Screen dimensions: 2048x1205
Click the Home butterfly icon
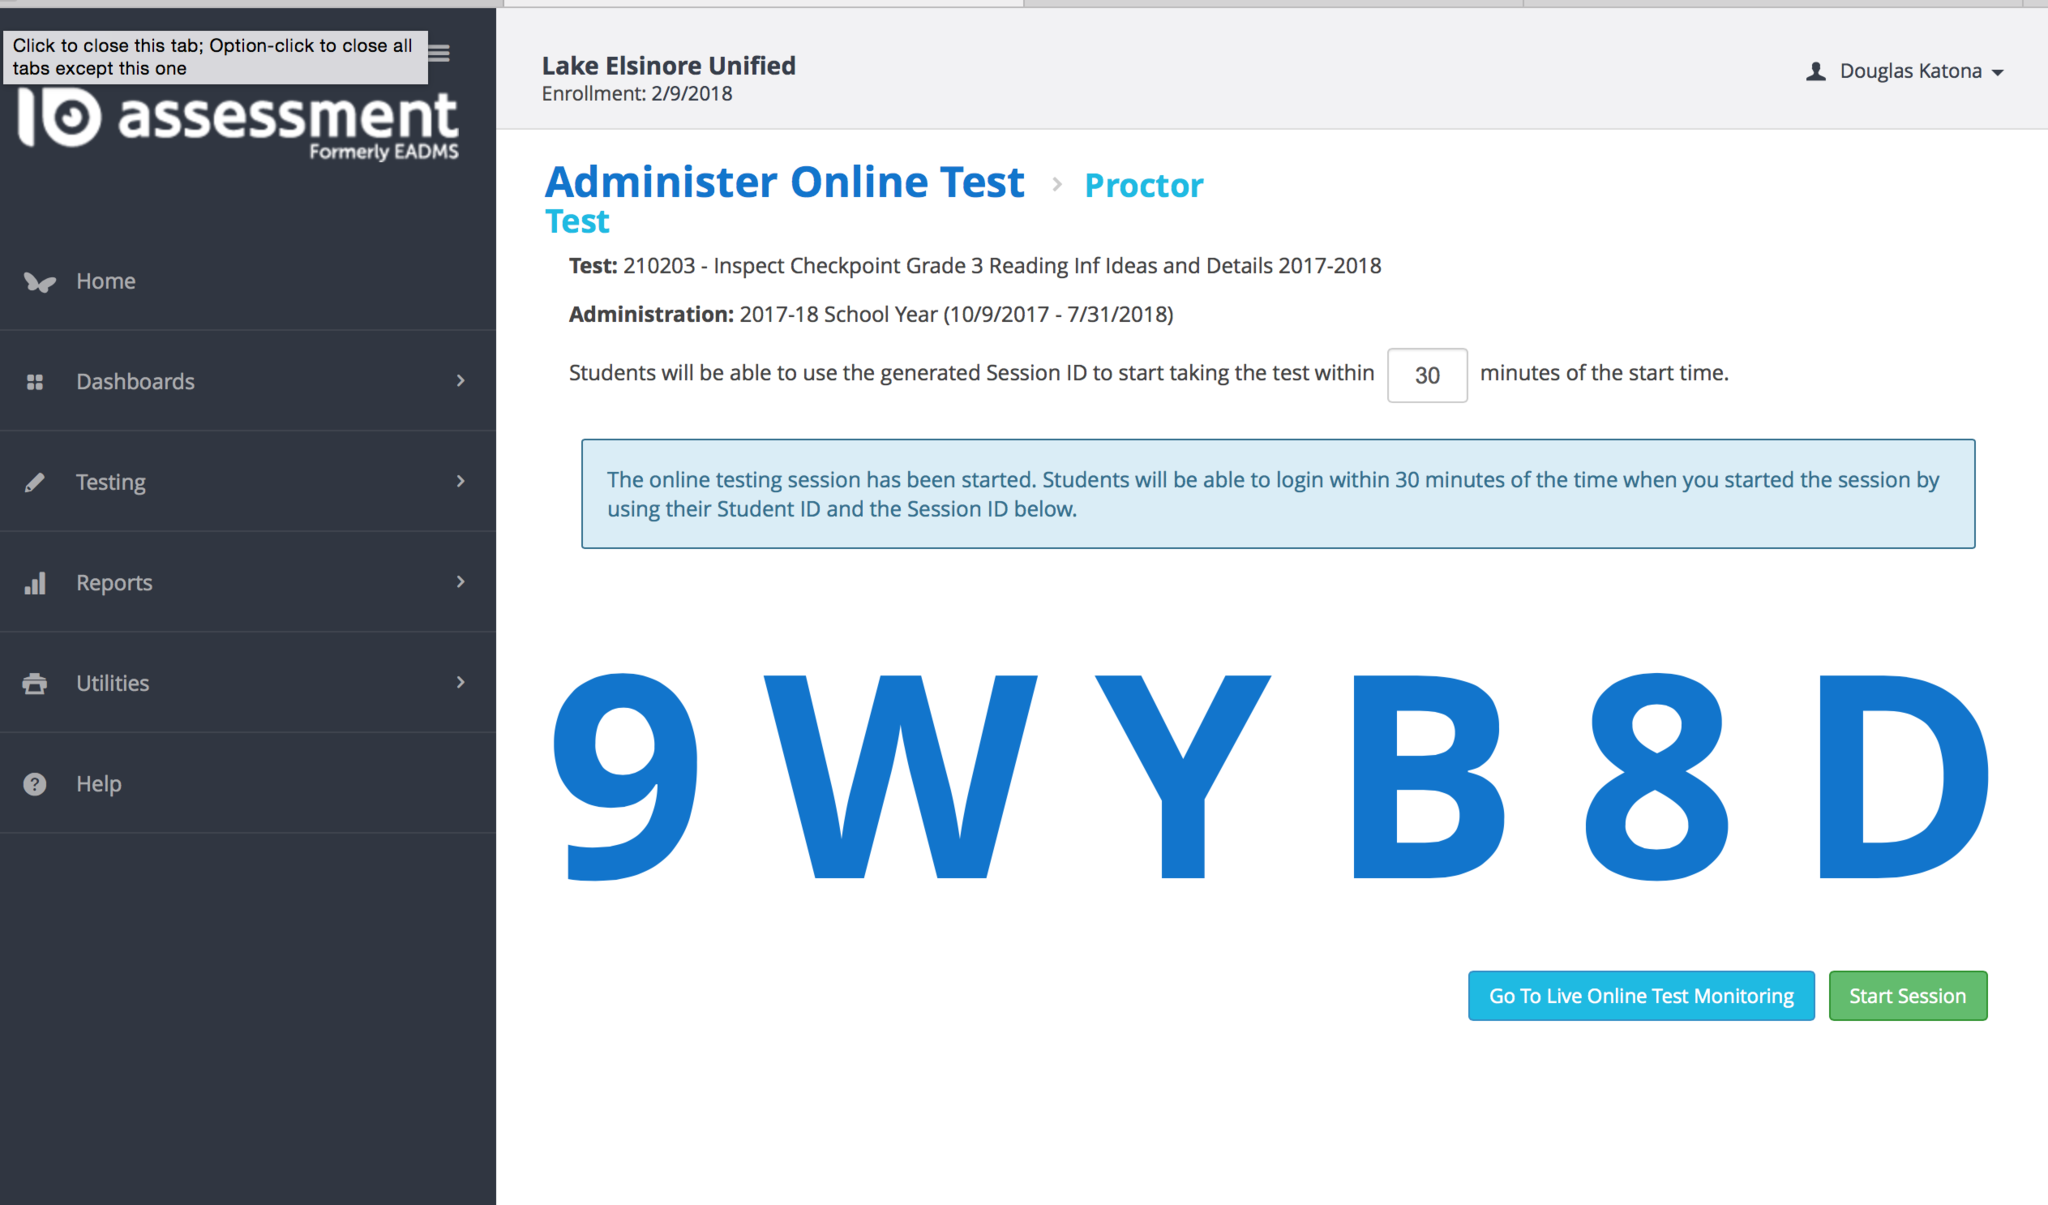[x=39, y=282]
